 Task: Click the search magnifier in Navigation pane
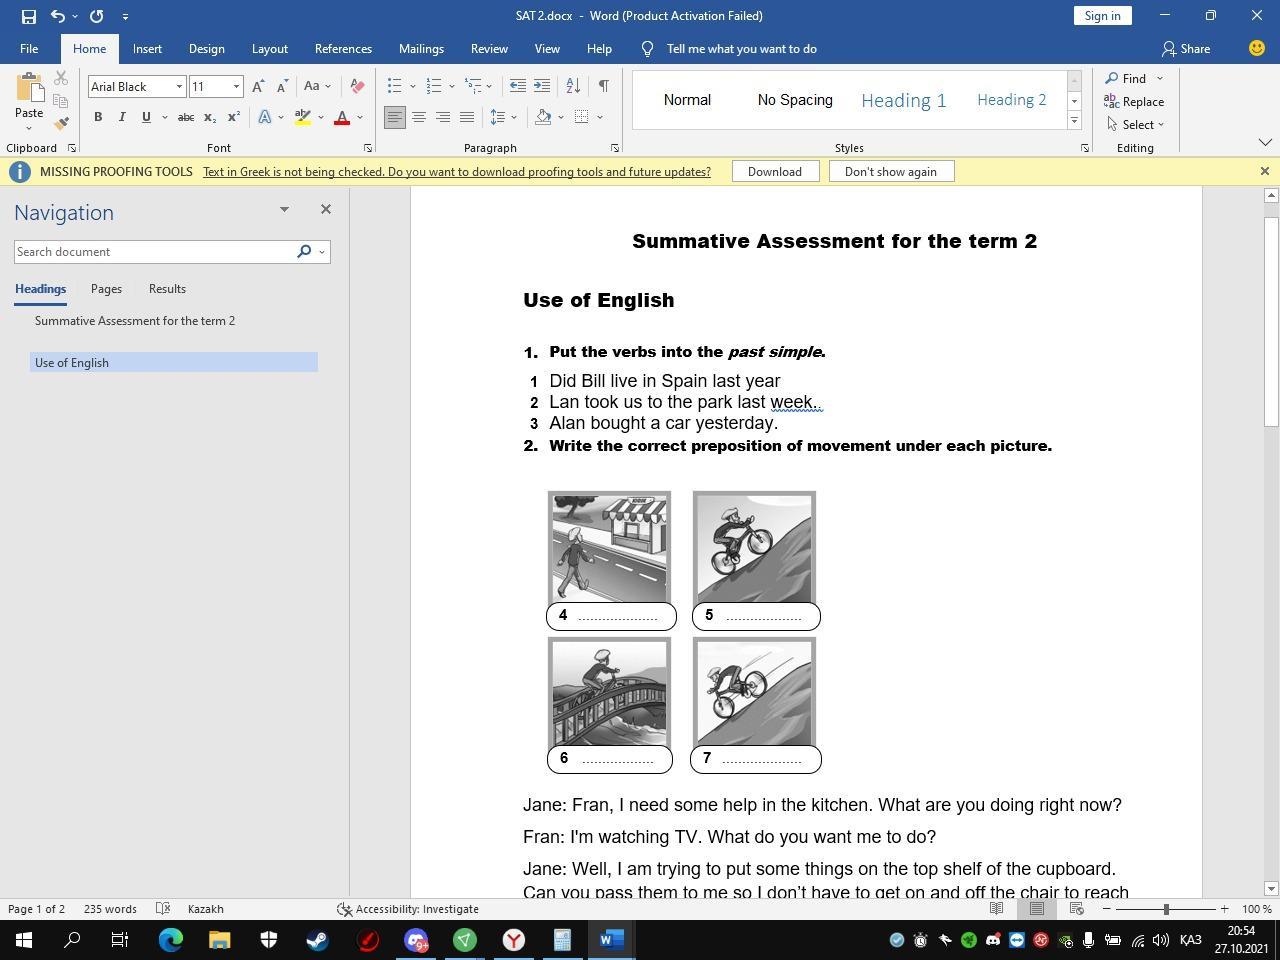coord(304,251)
